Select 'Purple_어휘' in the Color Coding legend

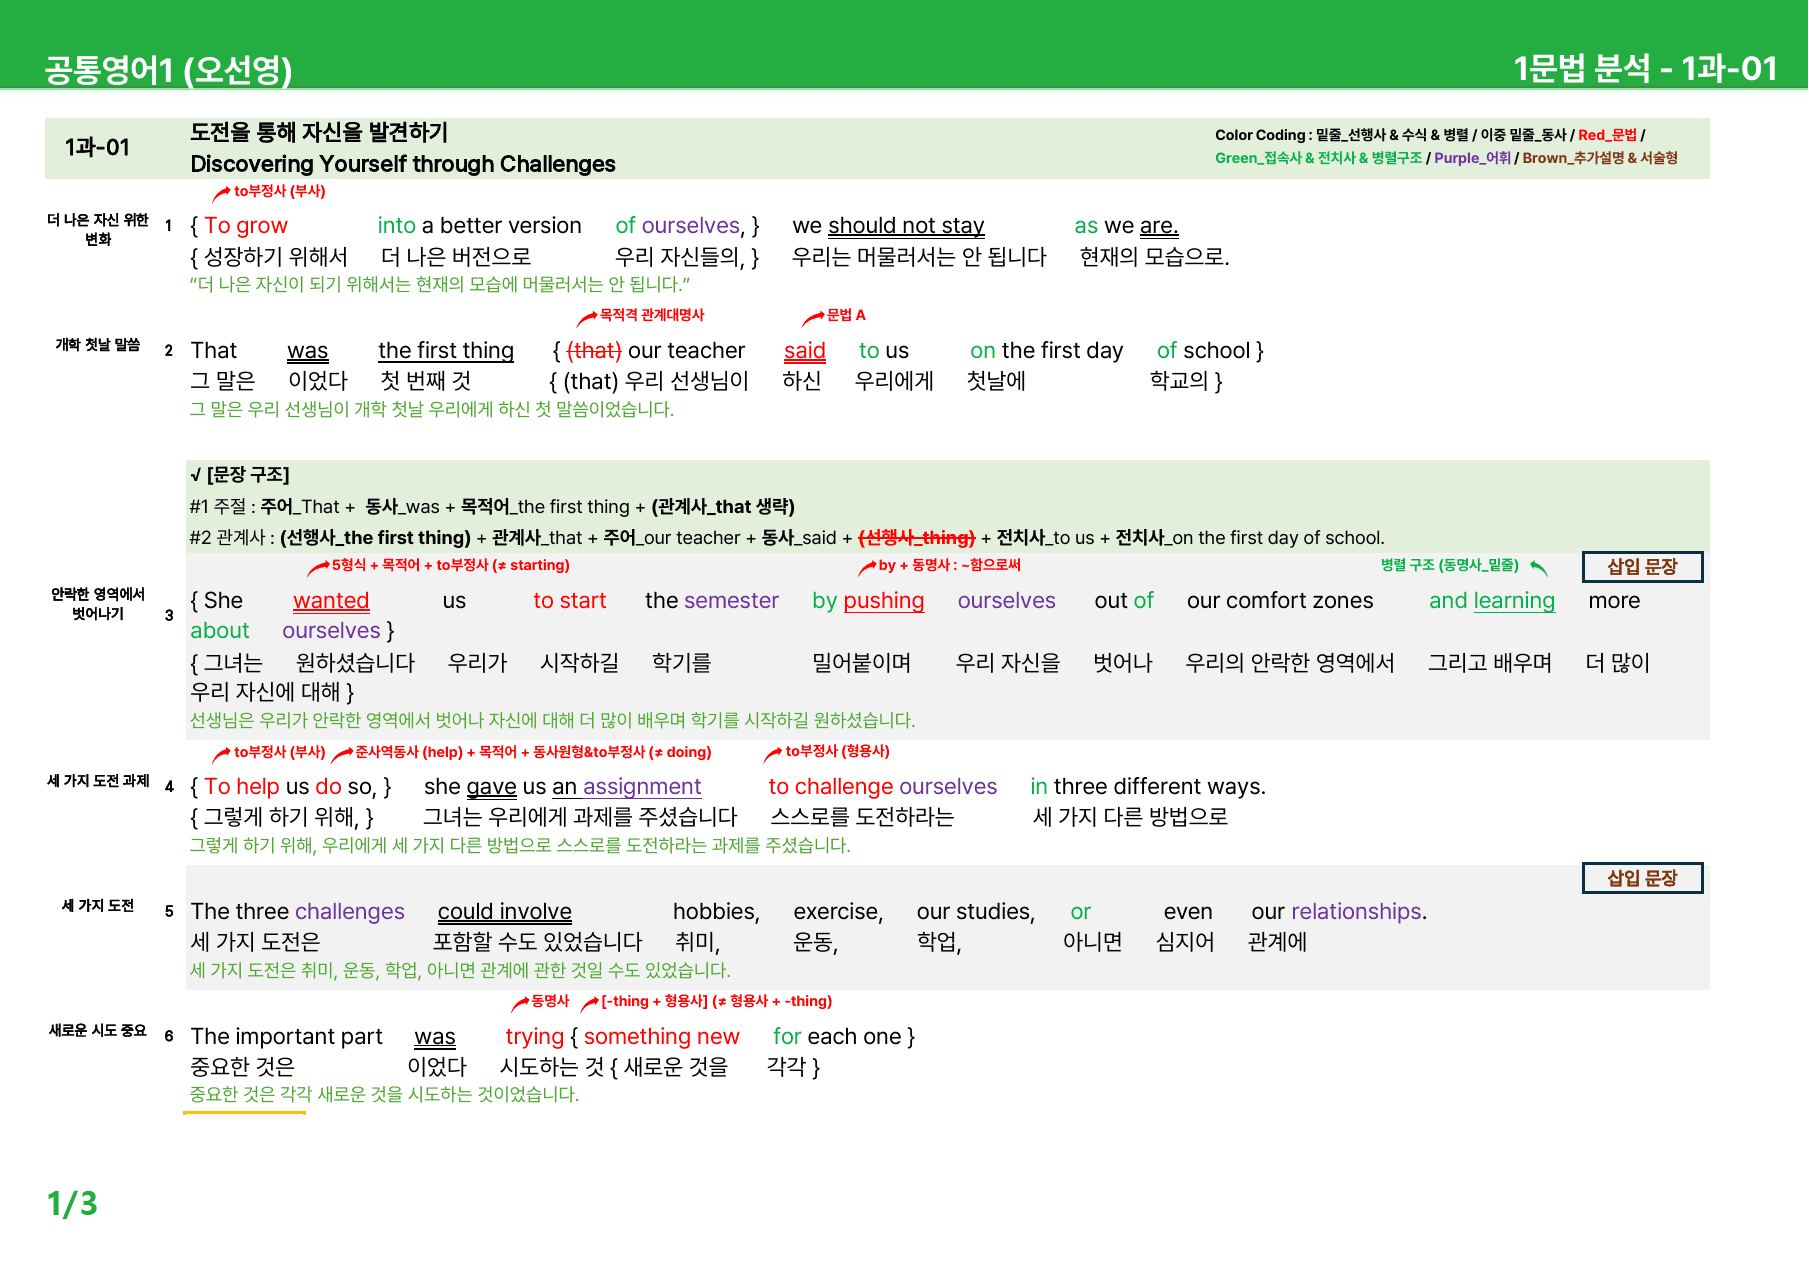tap(1472, 158)
